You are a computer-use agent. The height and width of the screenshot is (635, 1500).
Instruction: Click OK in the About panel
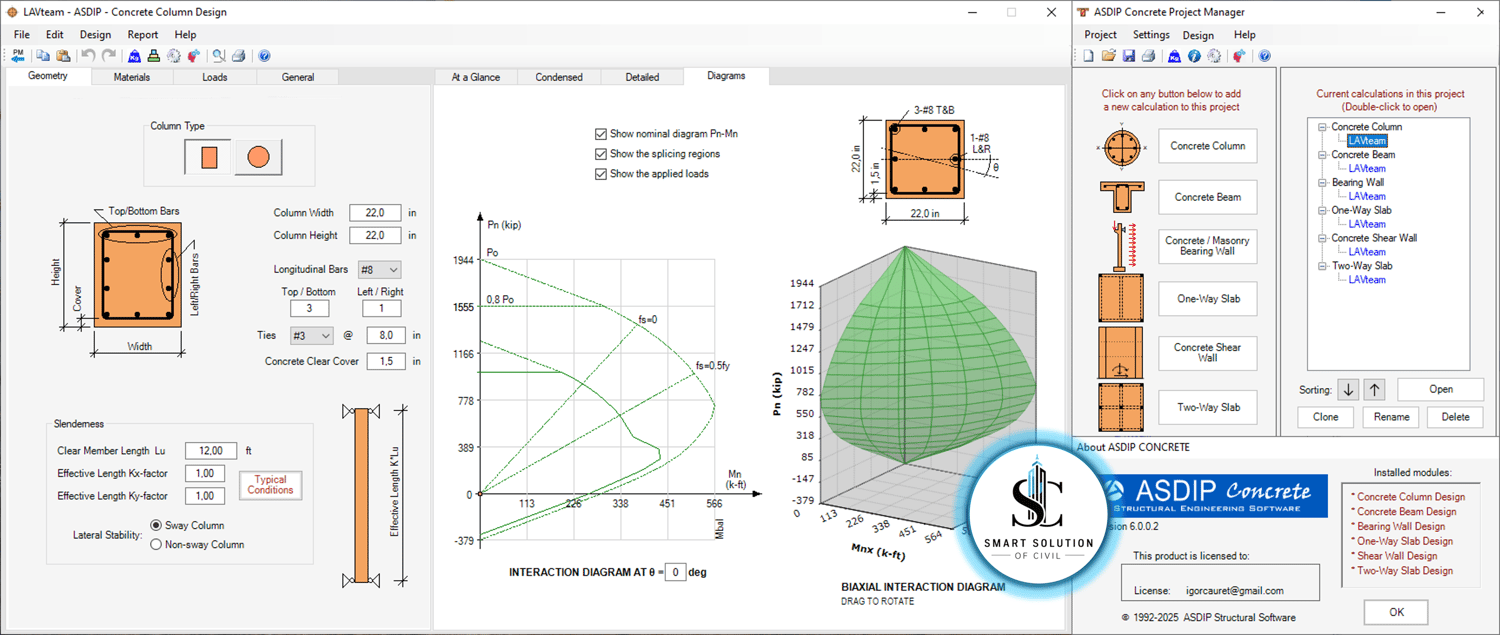tap(1396, 612)
